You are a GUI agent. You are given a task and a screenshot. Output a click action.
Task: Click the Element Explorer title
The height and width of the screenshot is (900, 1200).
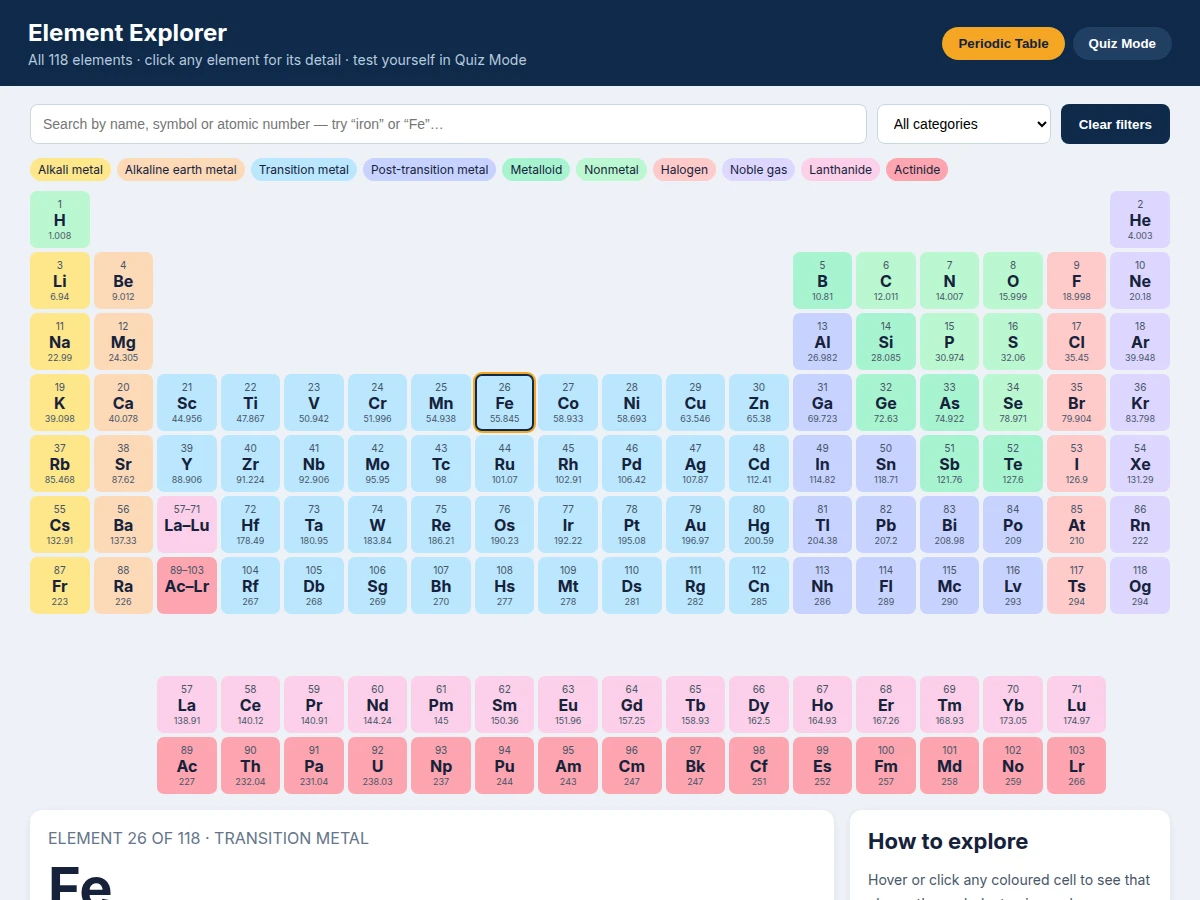tap(128, 33)
